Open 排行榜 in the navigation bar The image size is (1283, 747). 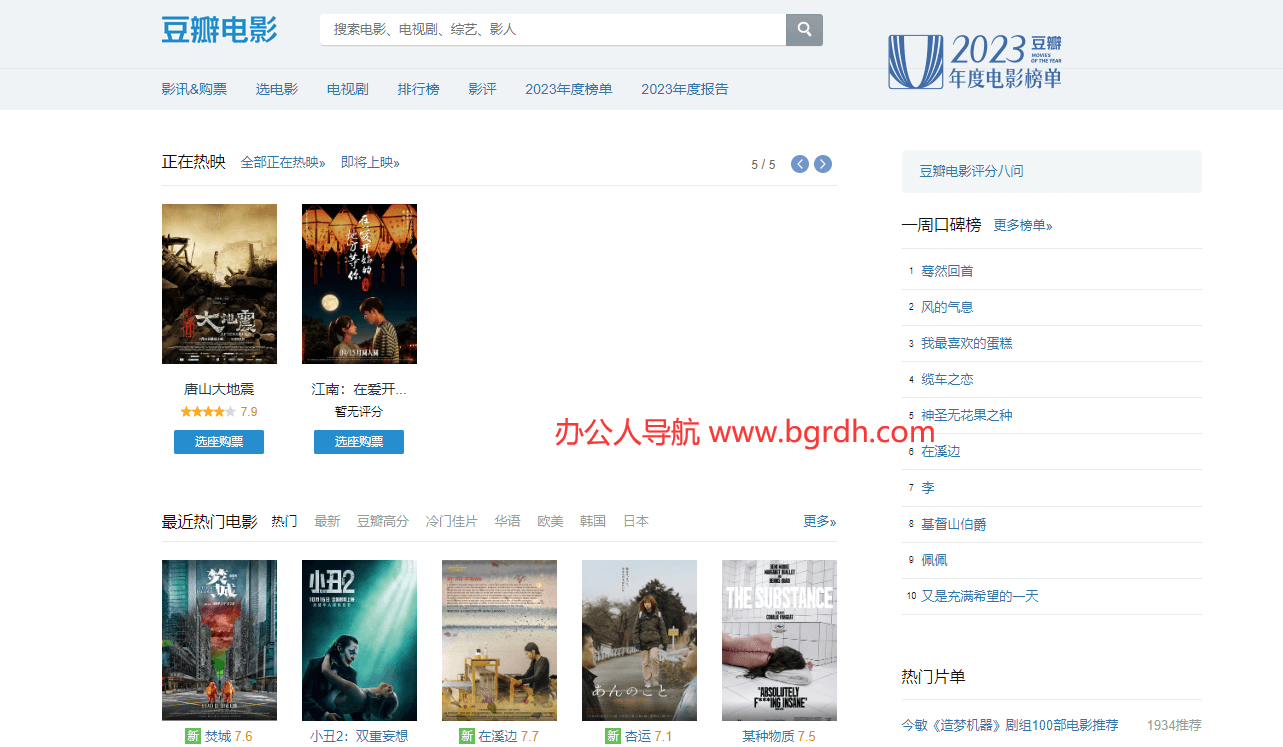coord(418,89)
